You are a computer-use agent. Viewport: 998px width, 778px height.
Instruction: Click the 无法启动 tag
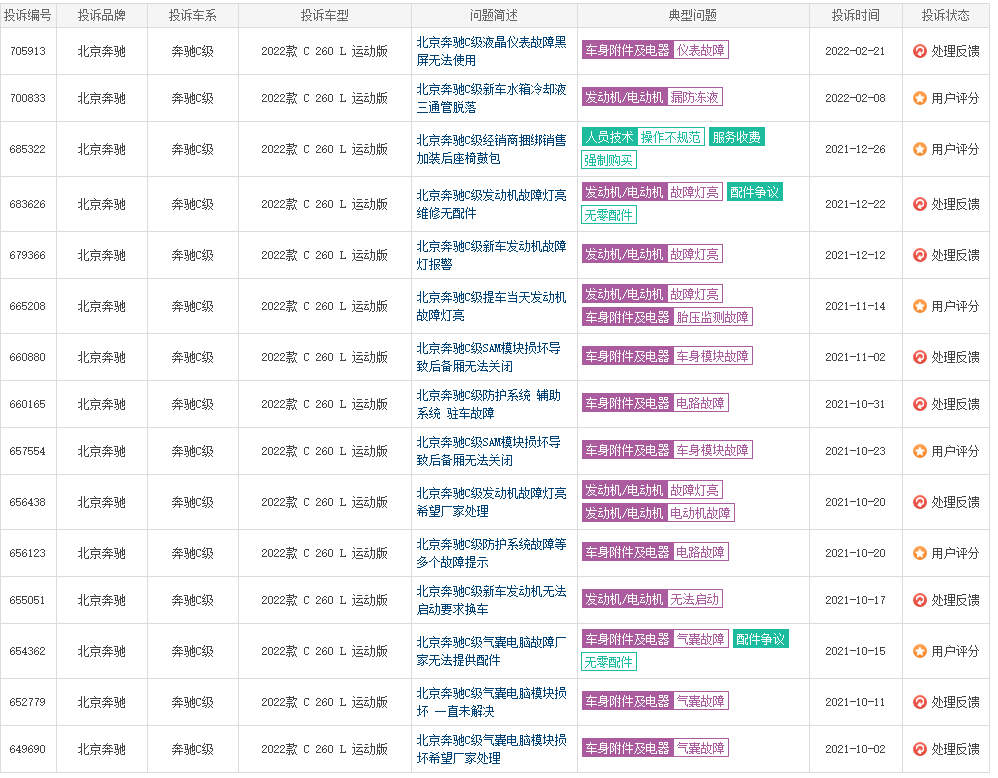694,599
